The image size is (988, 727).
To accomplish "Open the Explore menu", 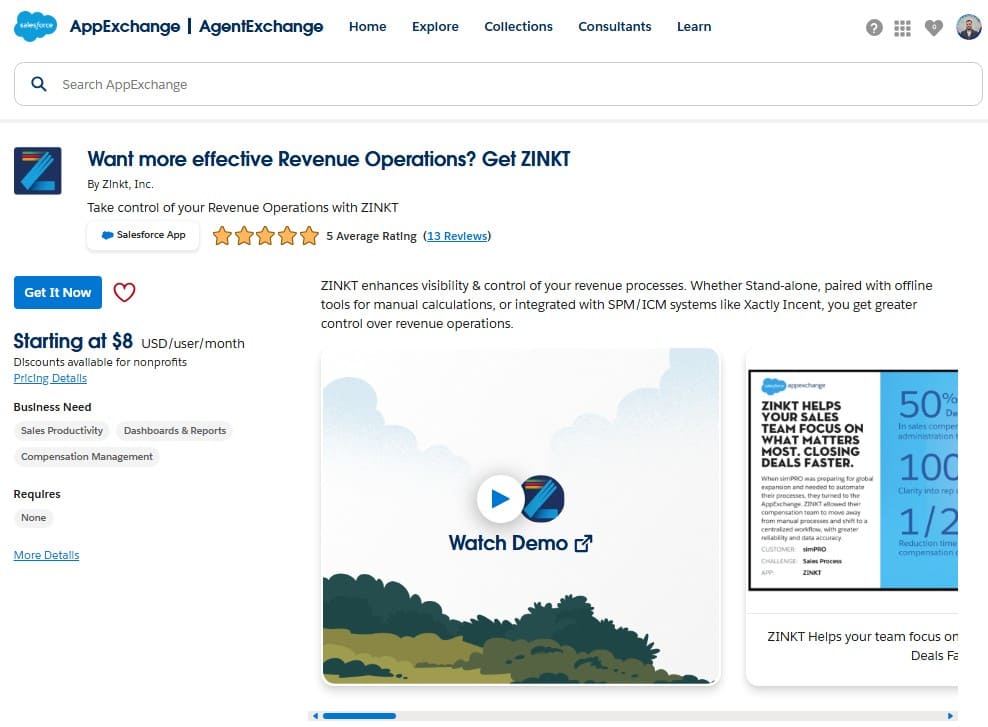I will pos(435,26).
